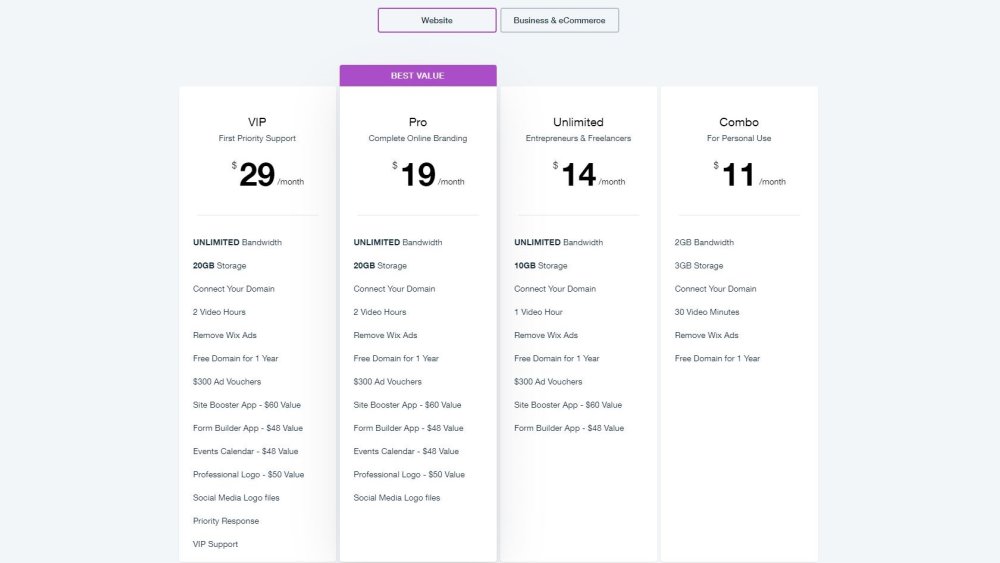Select the VIP plan title

click(x=257, y=122)
